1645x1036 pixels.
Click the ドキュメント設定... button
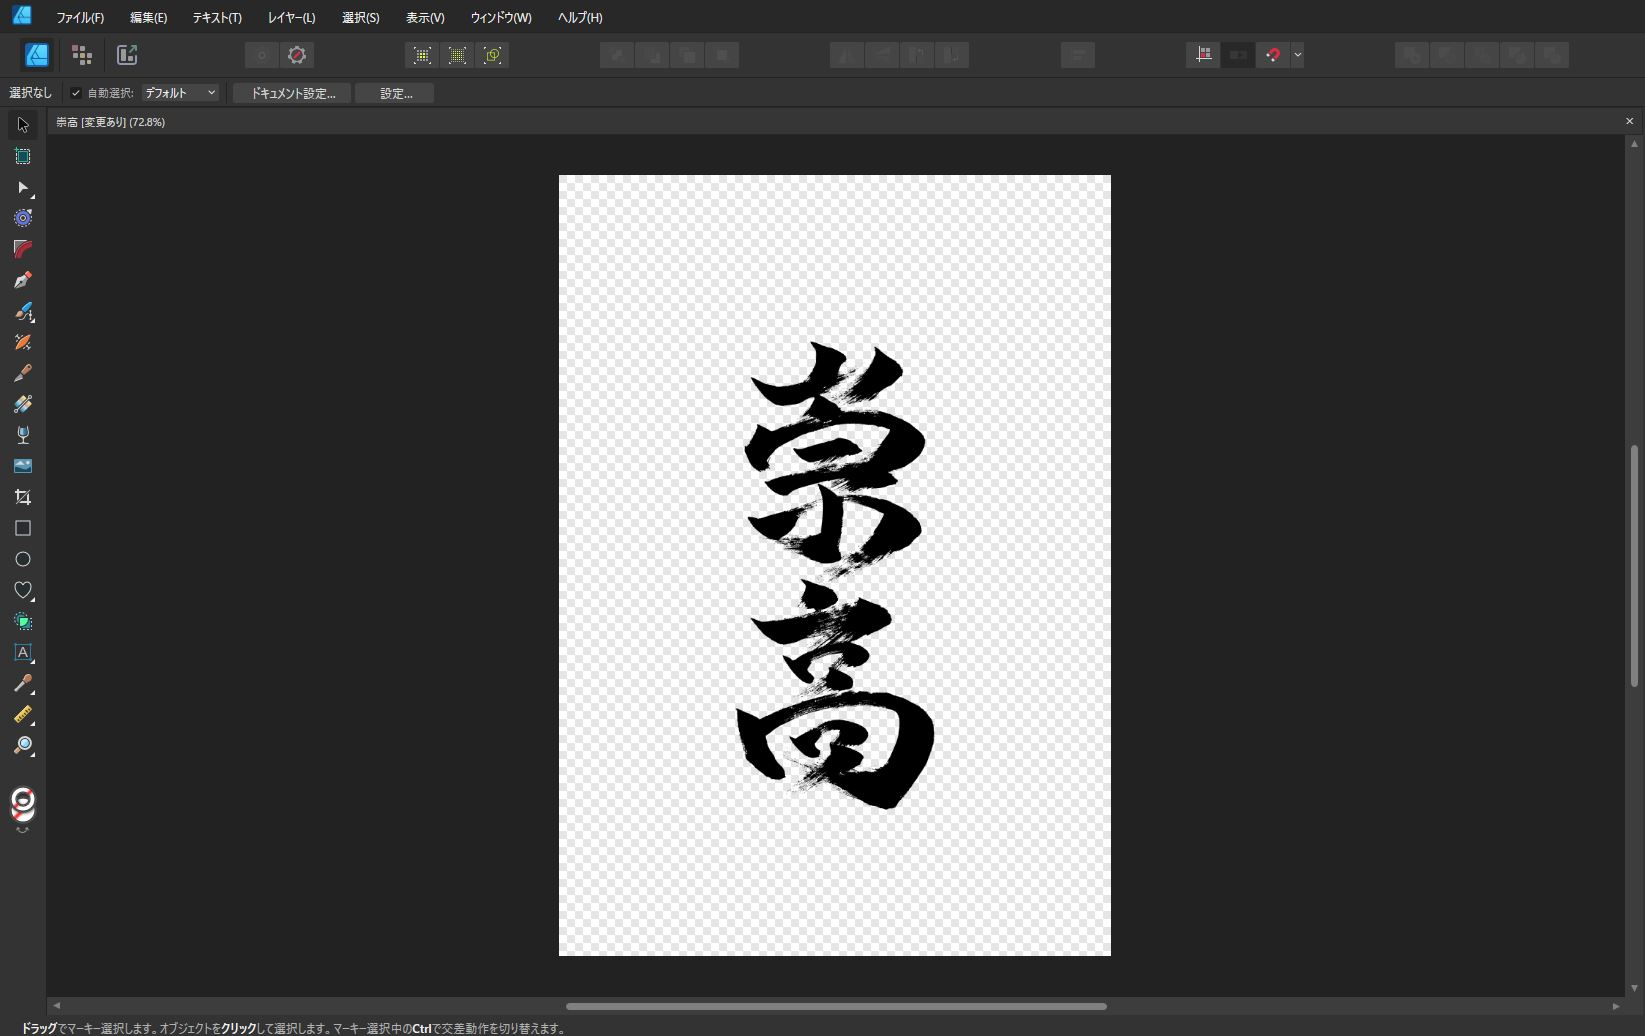[x=292, y=93]
